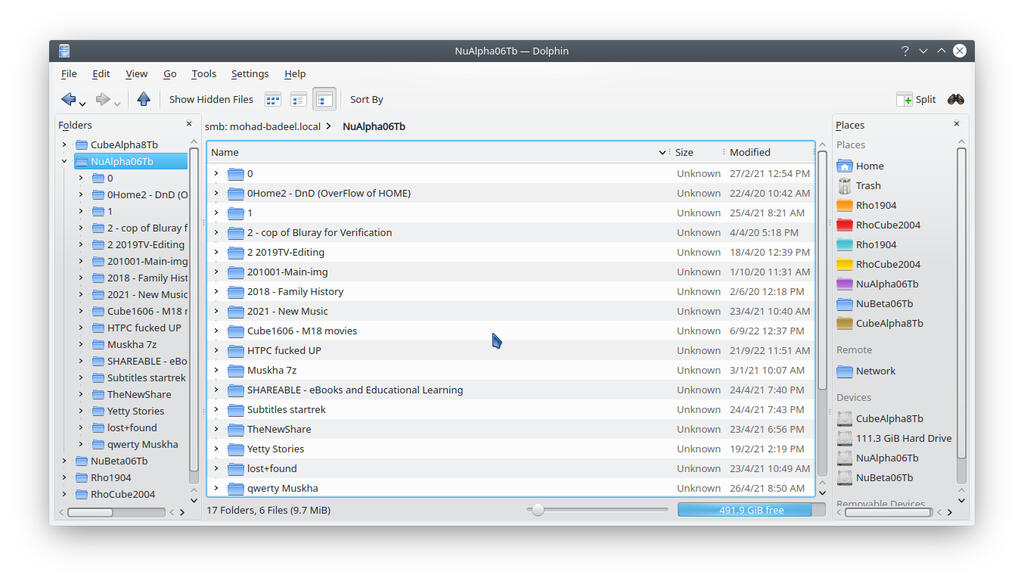Open the Tools menu

tap(204, 74)
